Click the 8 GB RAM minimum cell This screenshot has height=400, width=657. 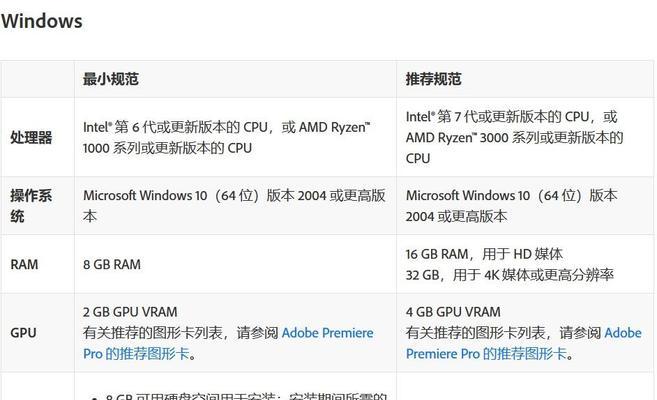pyautogui.click(x=112, y=264)
